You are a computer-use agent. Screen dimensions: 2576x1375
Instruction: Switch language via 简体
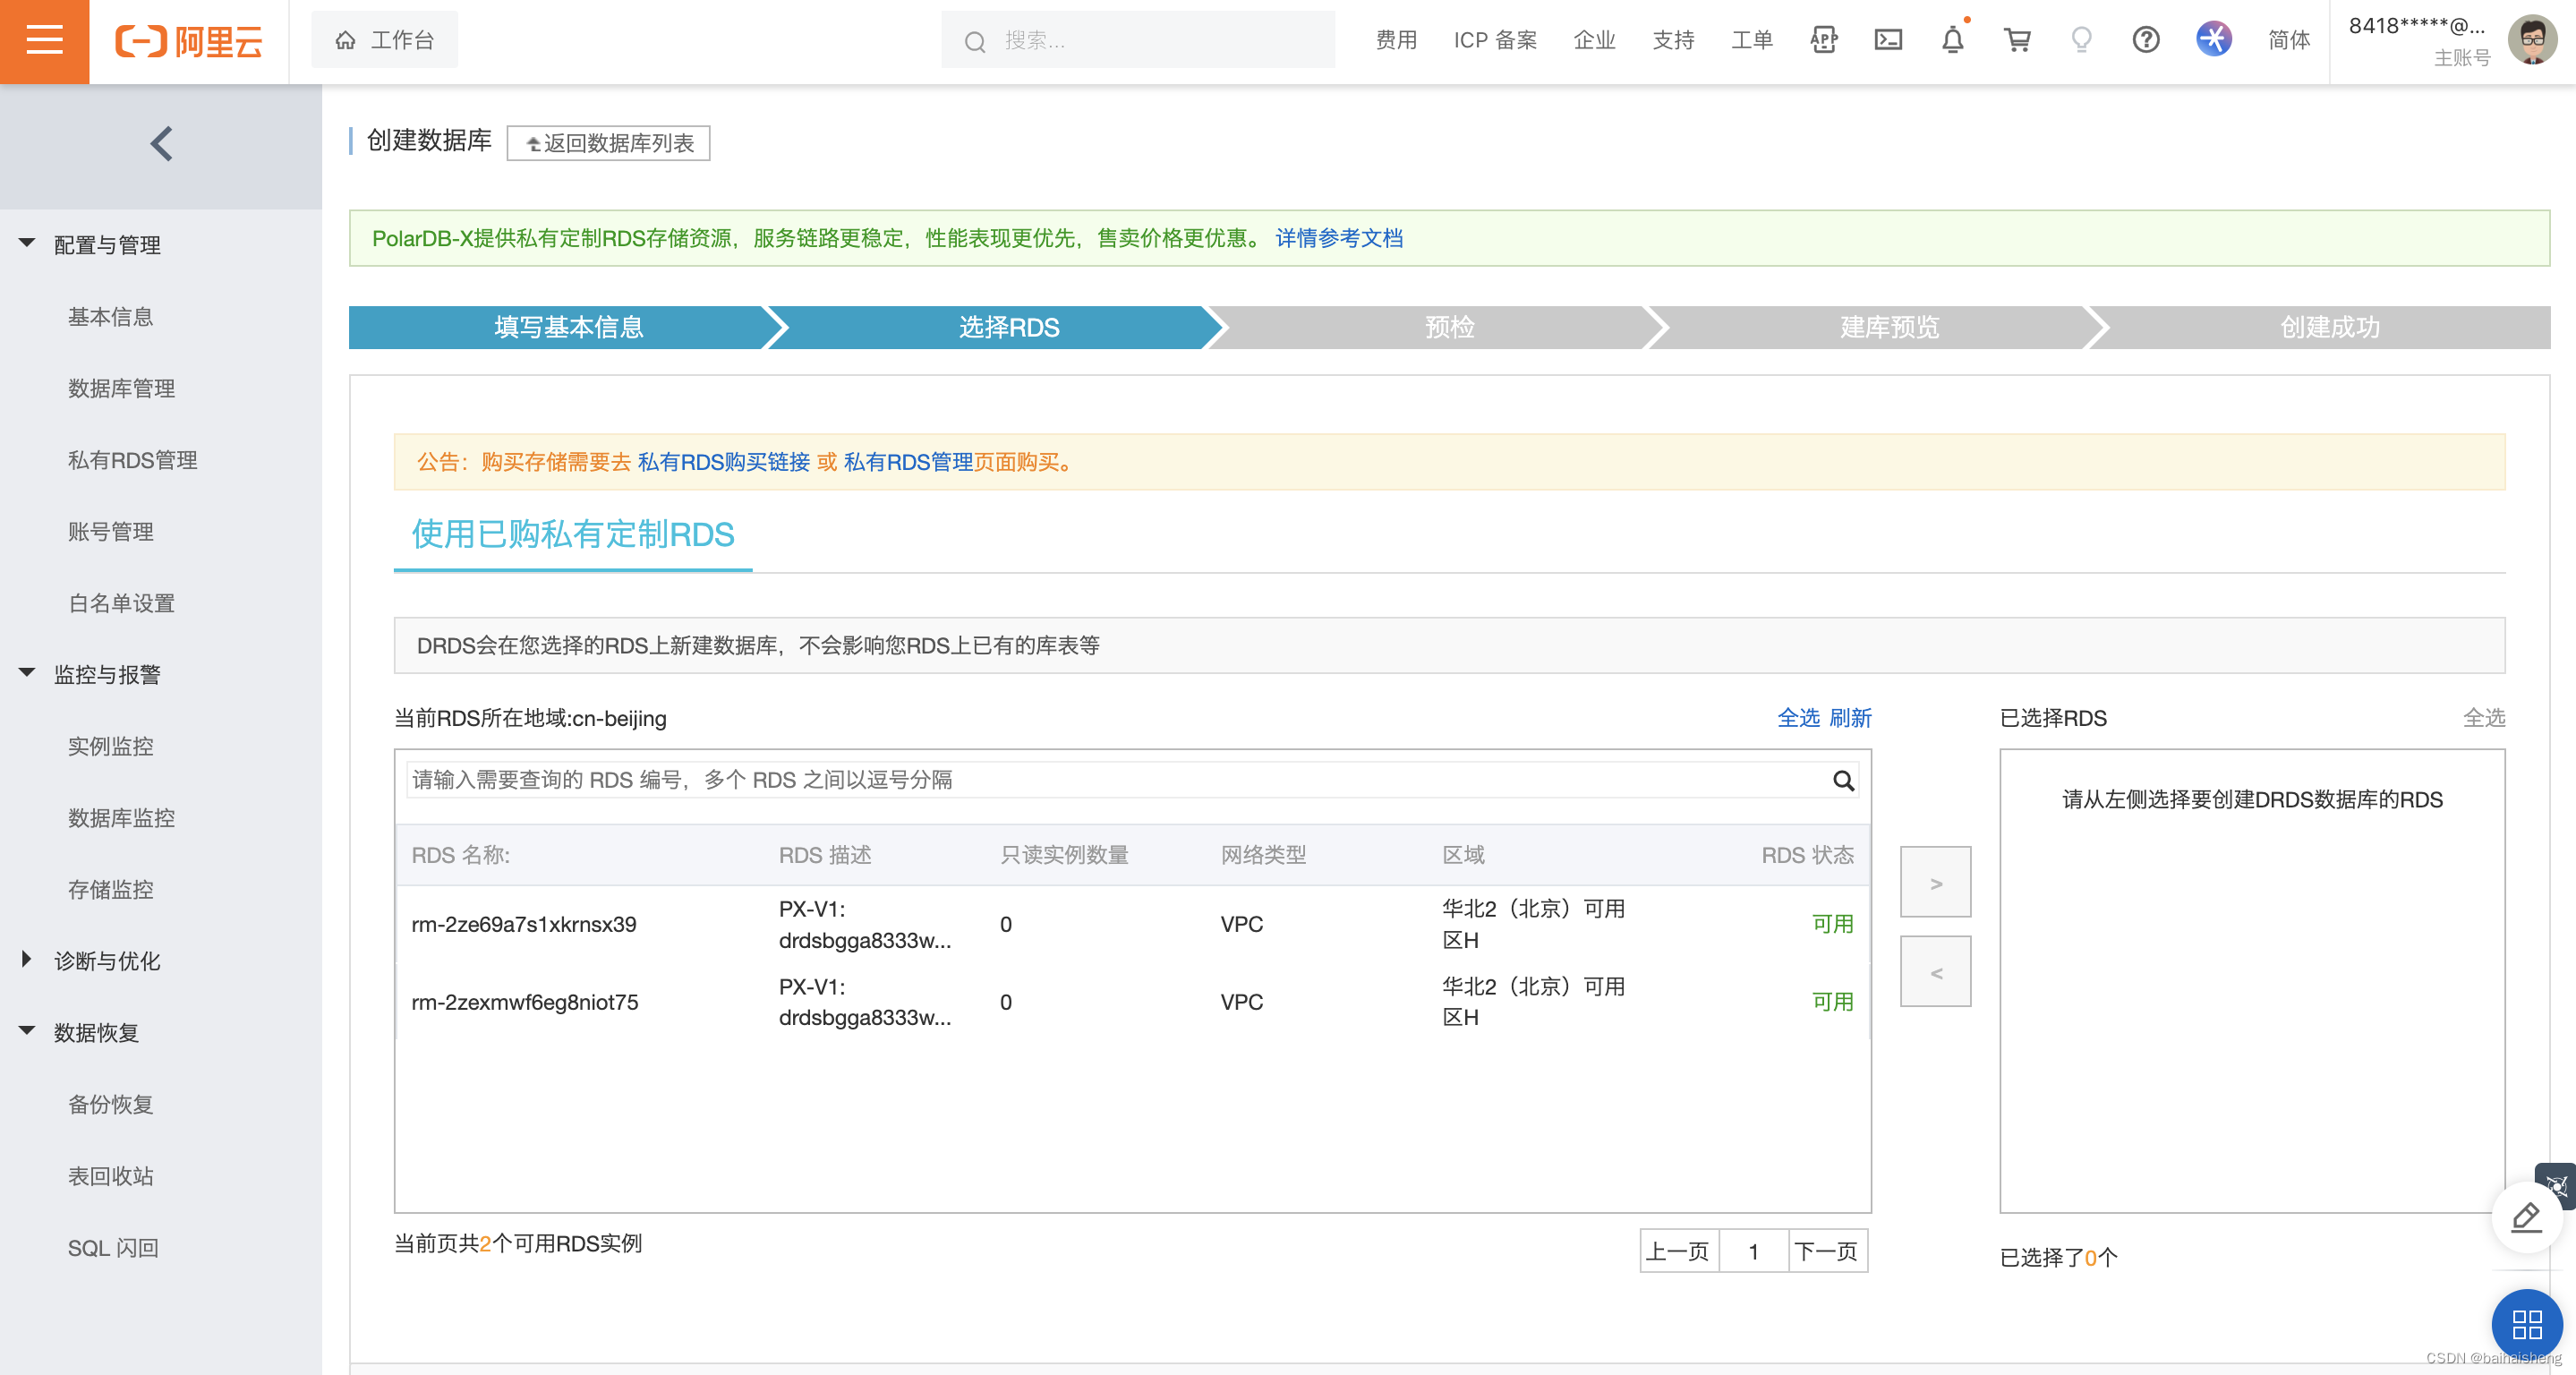(x=2289, y=40)
